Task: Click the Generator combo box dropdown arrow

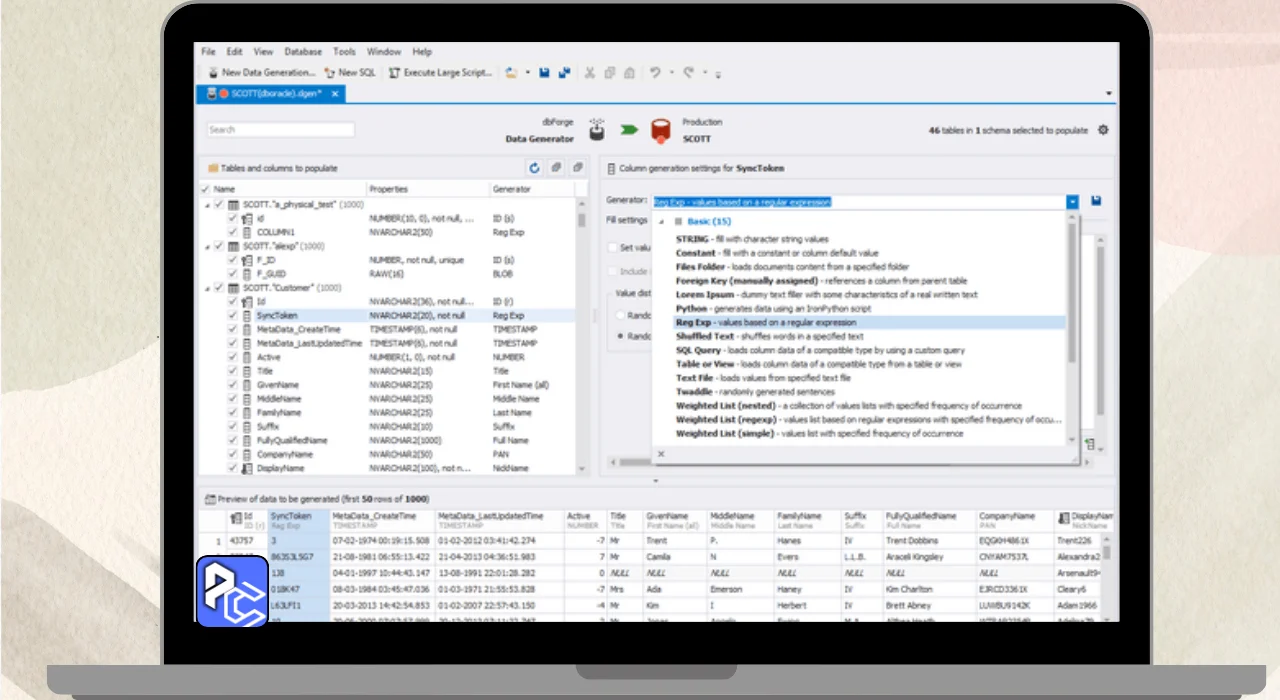Action: [x=1072, y=202]
